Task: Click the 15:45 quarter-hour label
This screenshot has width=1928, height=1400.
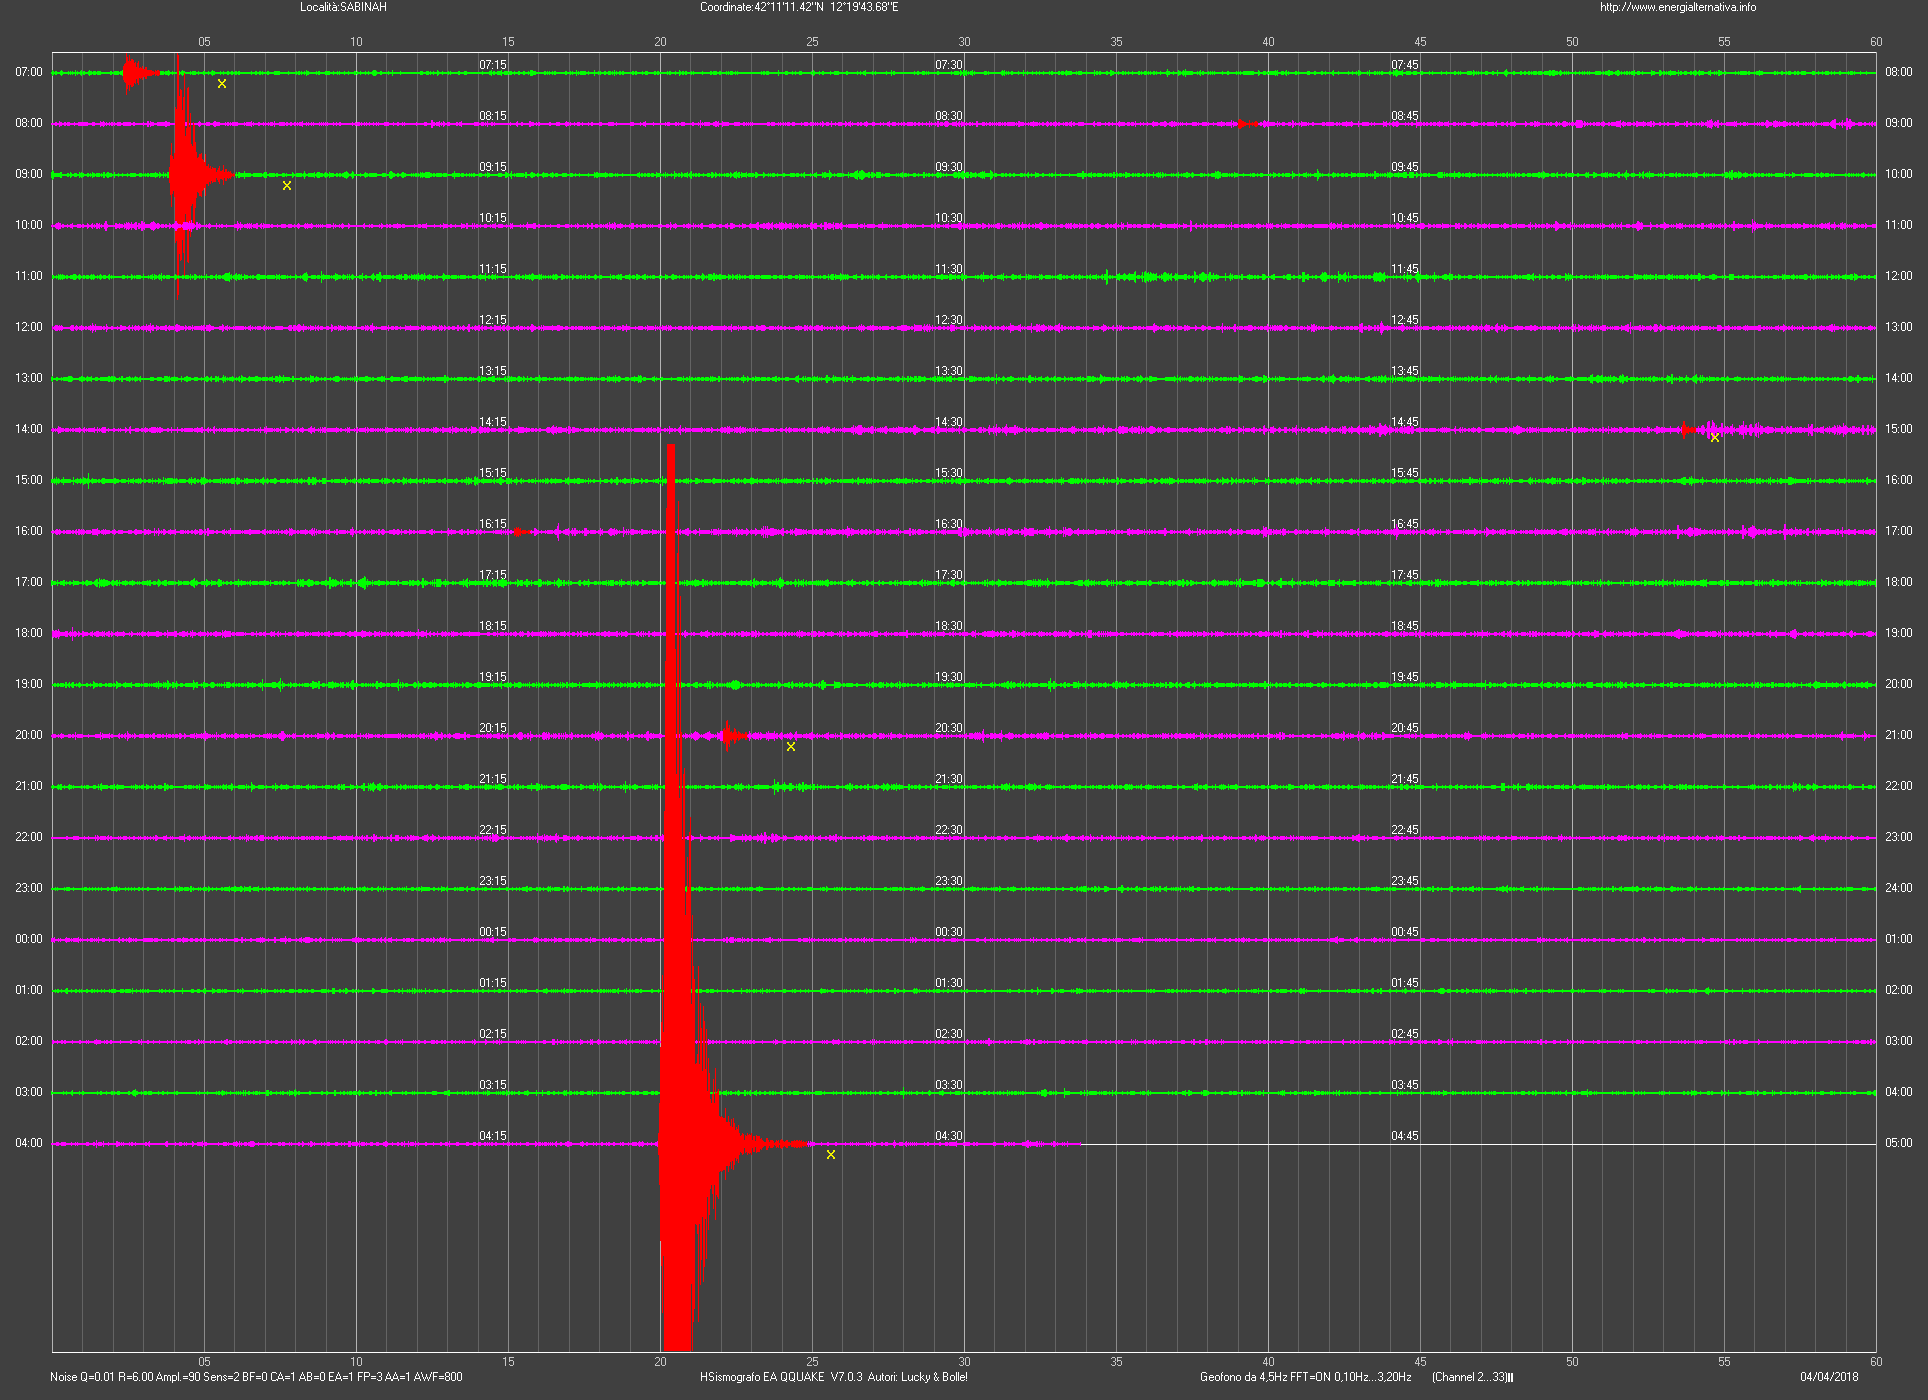Action: coord(1405,473)
